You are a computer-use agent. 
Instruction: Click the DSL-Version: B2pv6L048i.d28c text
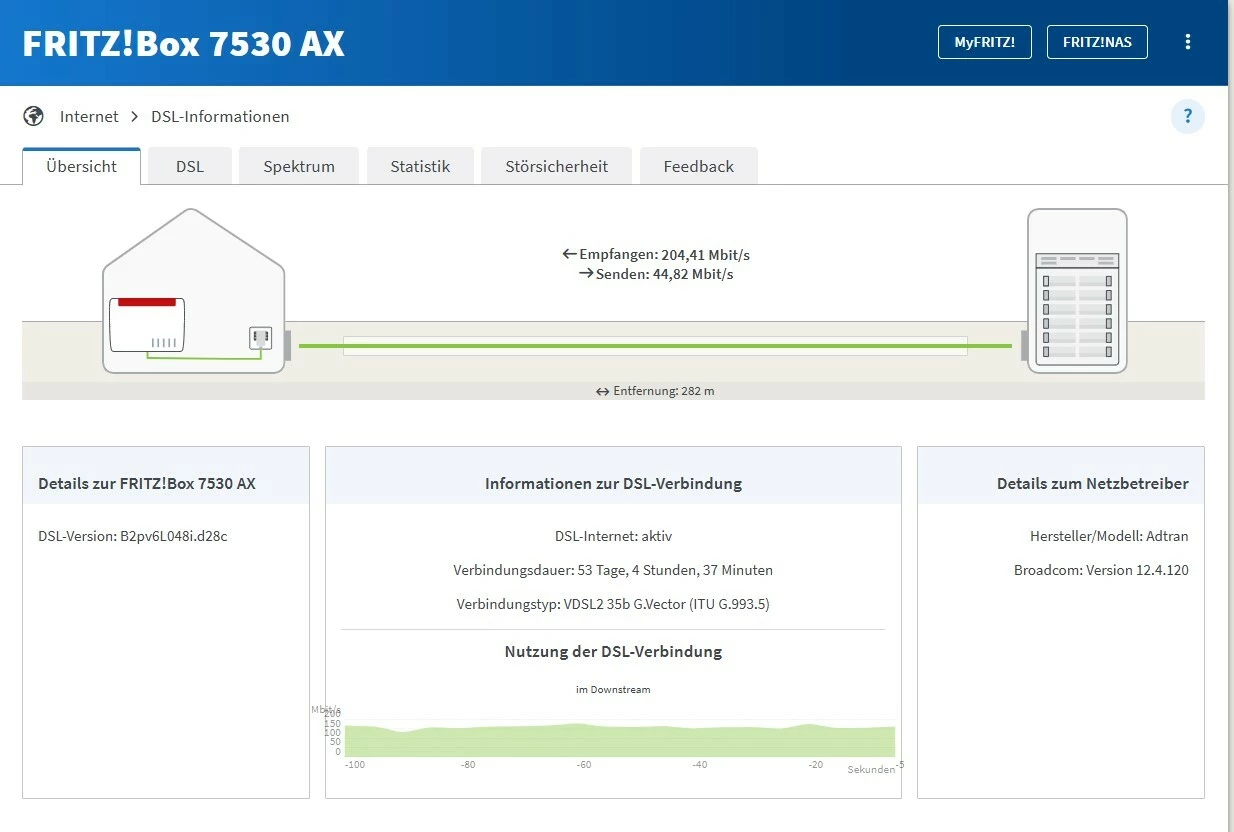point(133,536)
